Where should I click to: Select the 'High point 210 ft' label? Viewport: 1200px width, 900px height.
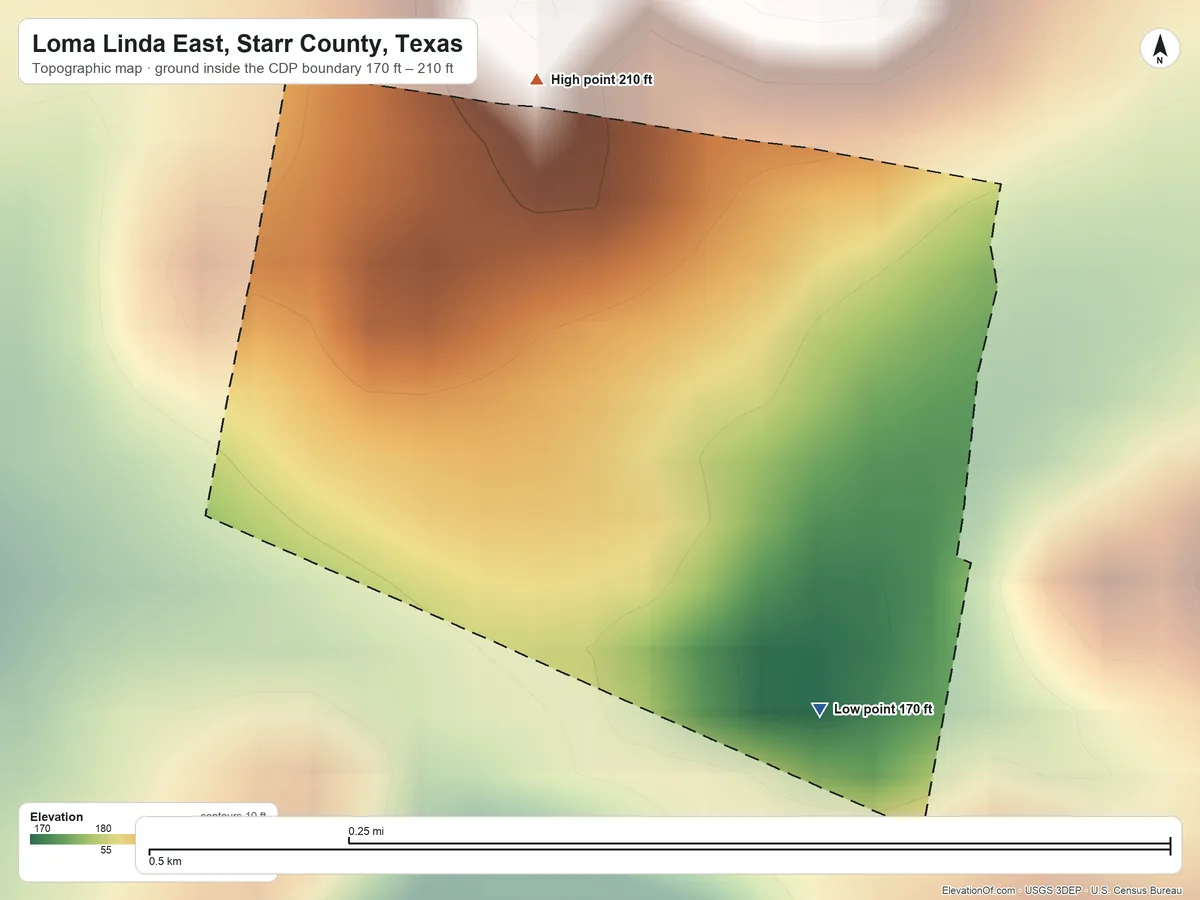click(602, 79)
